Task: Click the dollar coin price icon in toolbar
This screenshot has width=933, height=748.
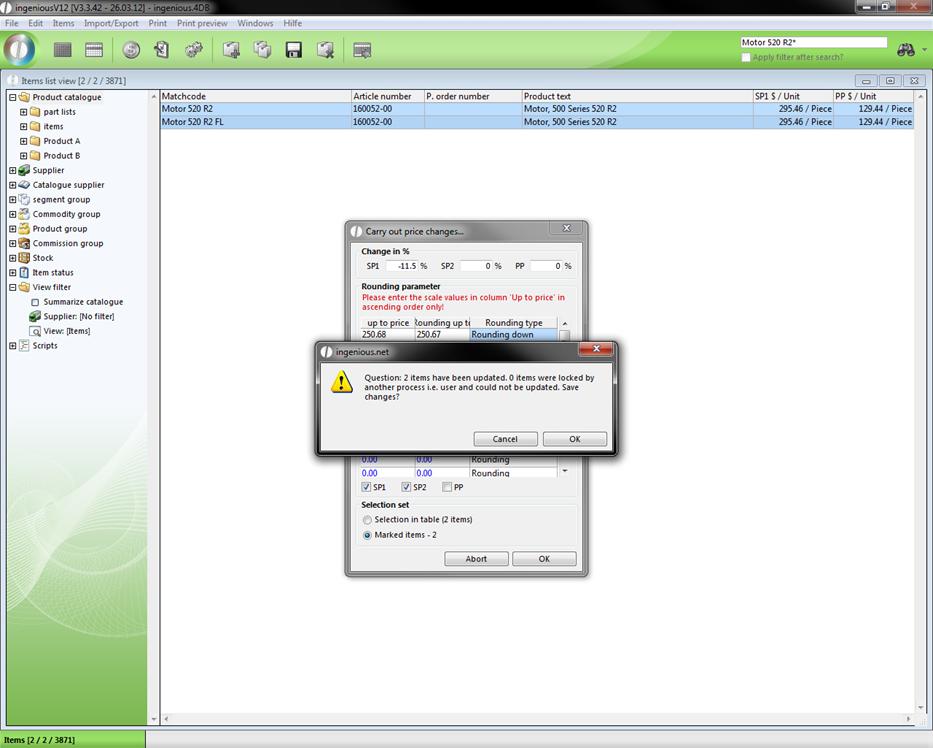Action: (131, 50)
